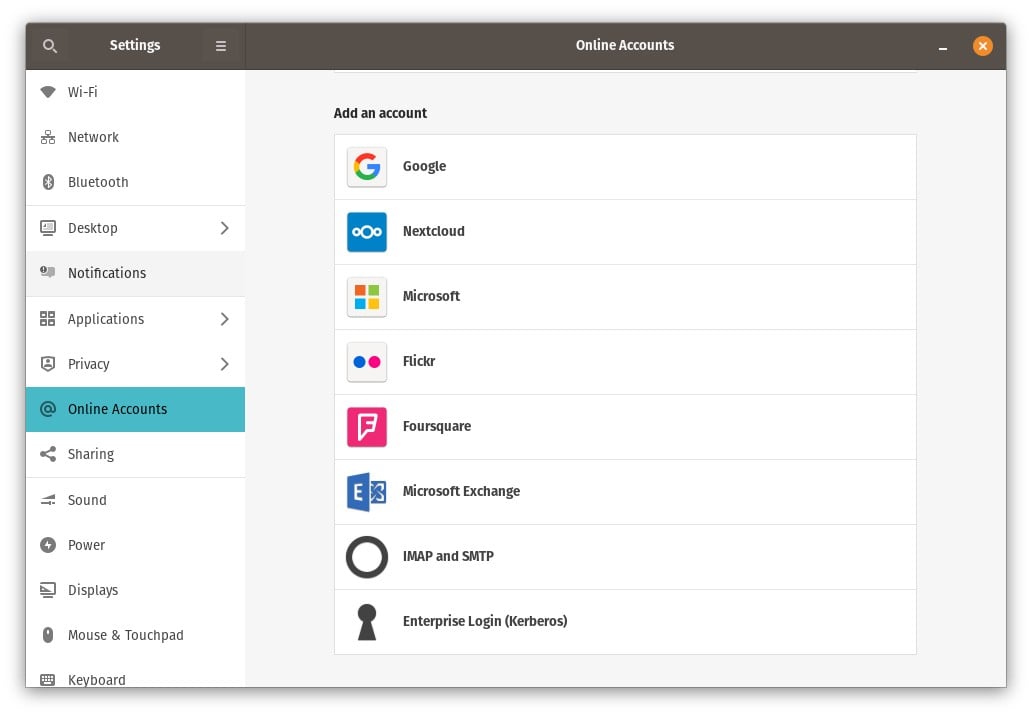The image size is (1032, 716).
Task: Add a Flickr account
Action: tap(625, 362)
